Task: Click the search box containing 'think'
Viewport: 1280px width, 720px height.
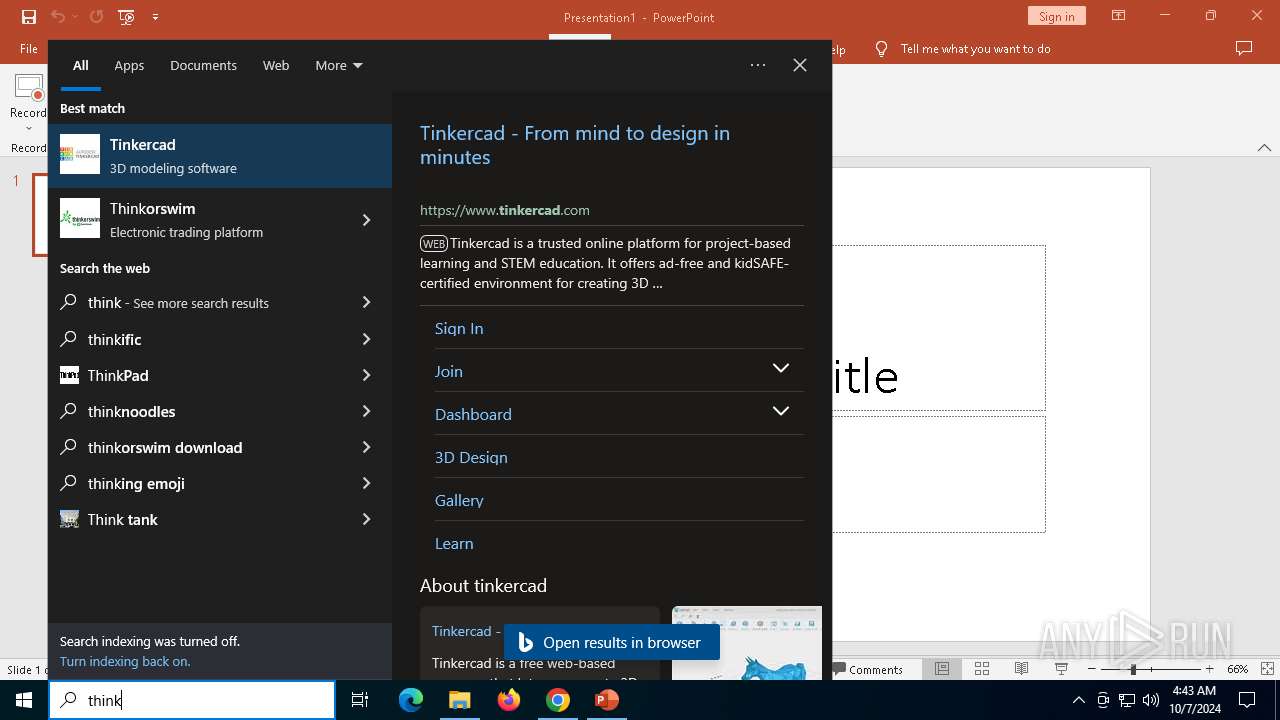Action: (x=192, y=700)
